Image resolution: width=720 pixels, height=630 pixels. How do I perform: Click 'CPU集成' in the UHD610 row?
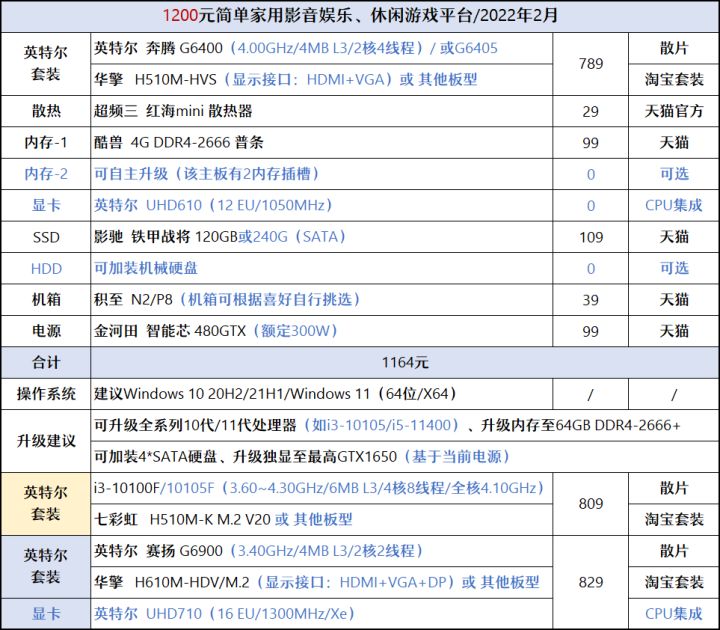pos(674,205)
